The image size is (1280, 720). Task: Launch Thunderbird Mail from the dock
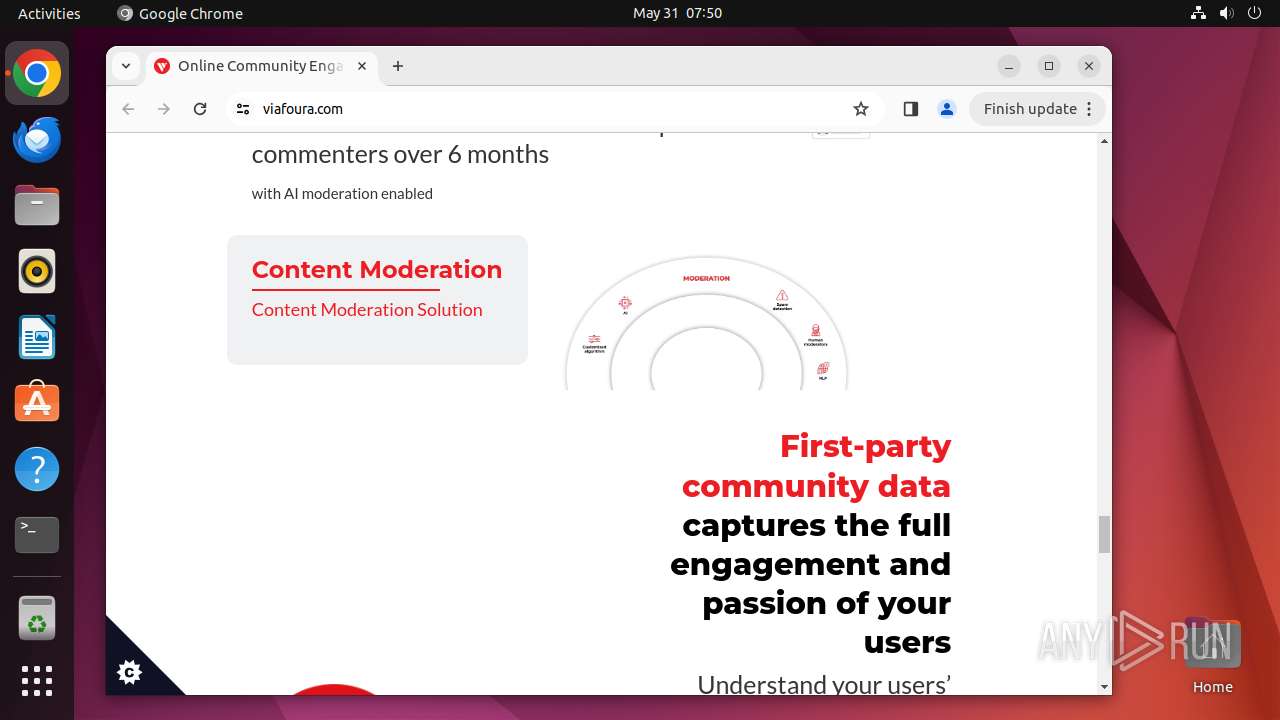click(37, 139)
